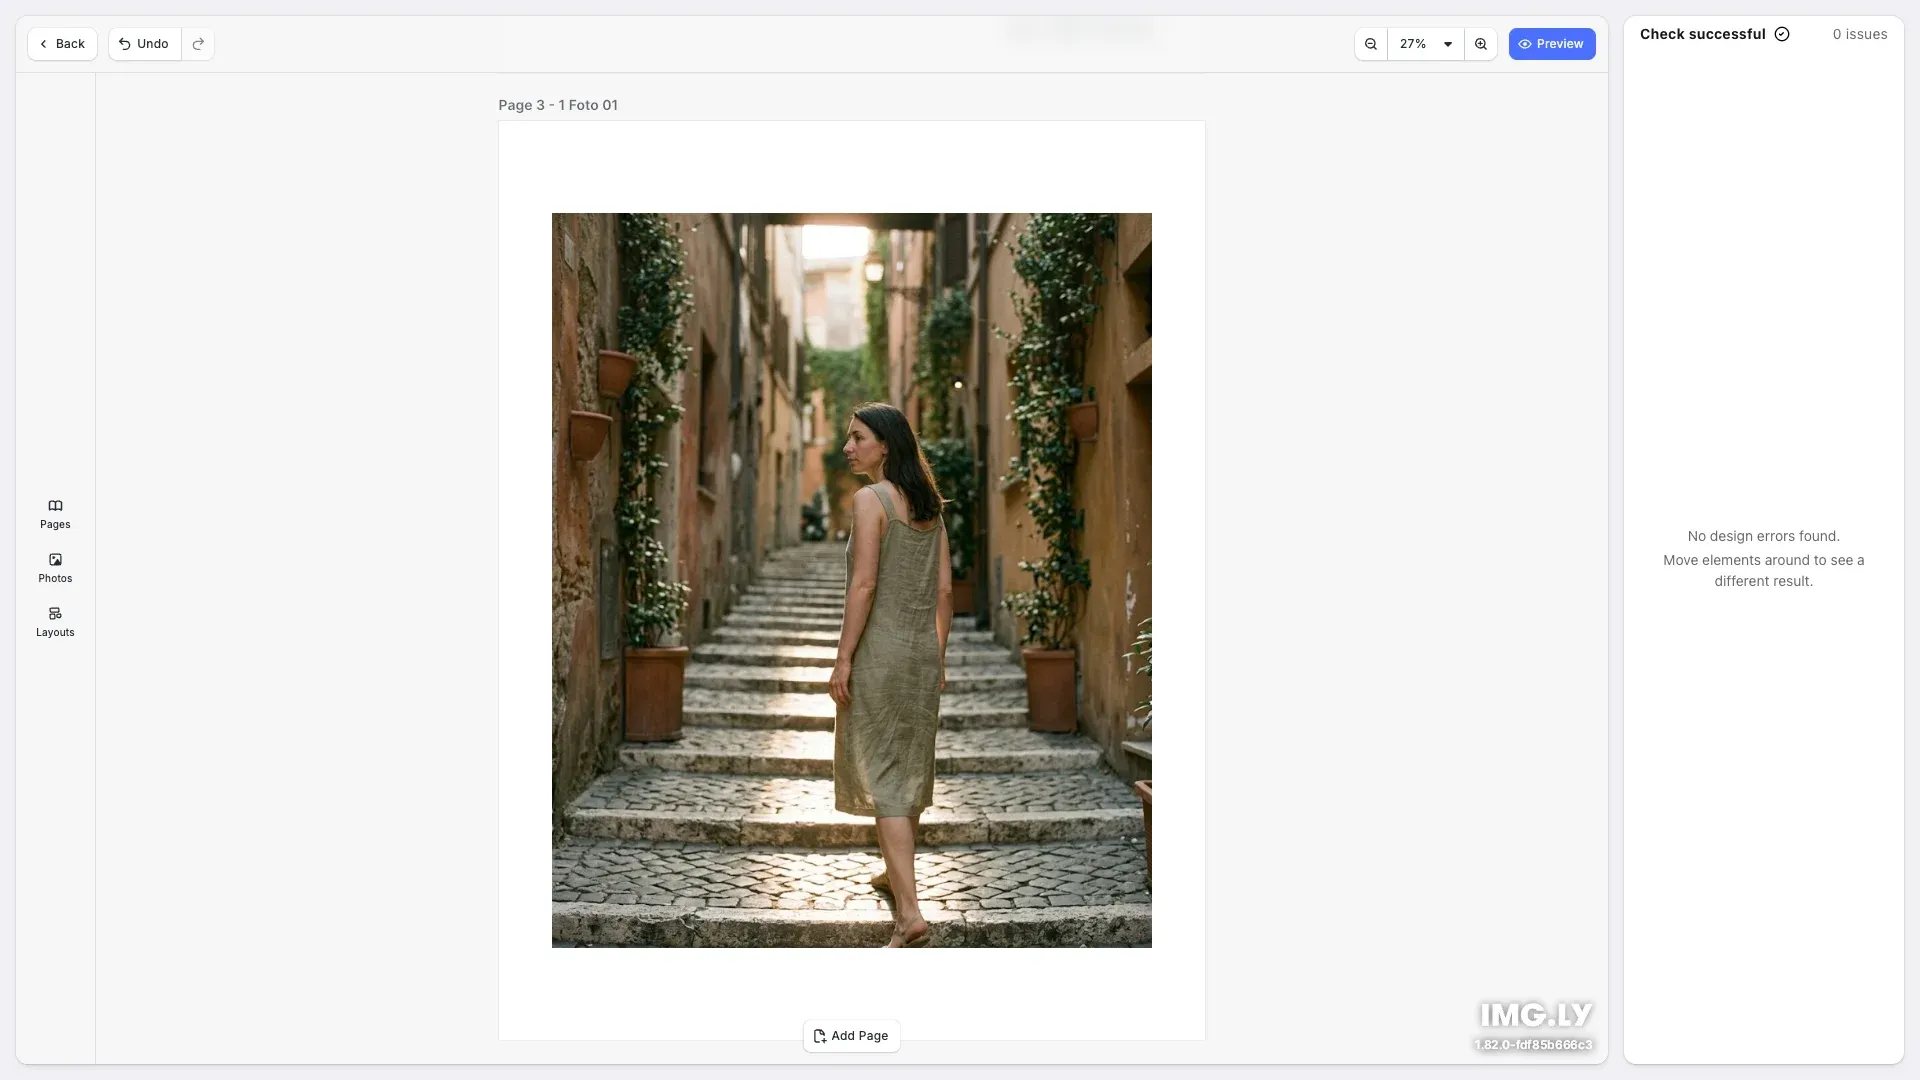Undo the last action
The height and width of the screenshot is (1080, 1920).
[145, 44]
